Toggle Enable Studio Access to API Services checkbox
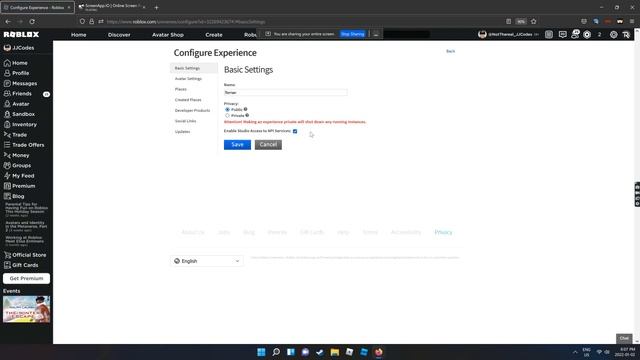Image resolution: width=640 pixels, height=360 pixels. 295,131
